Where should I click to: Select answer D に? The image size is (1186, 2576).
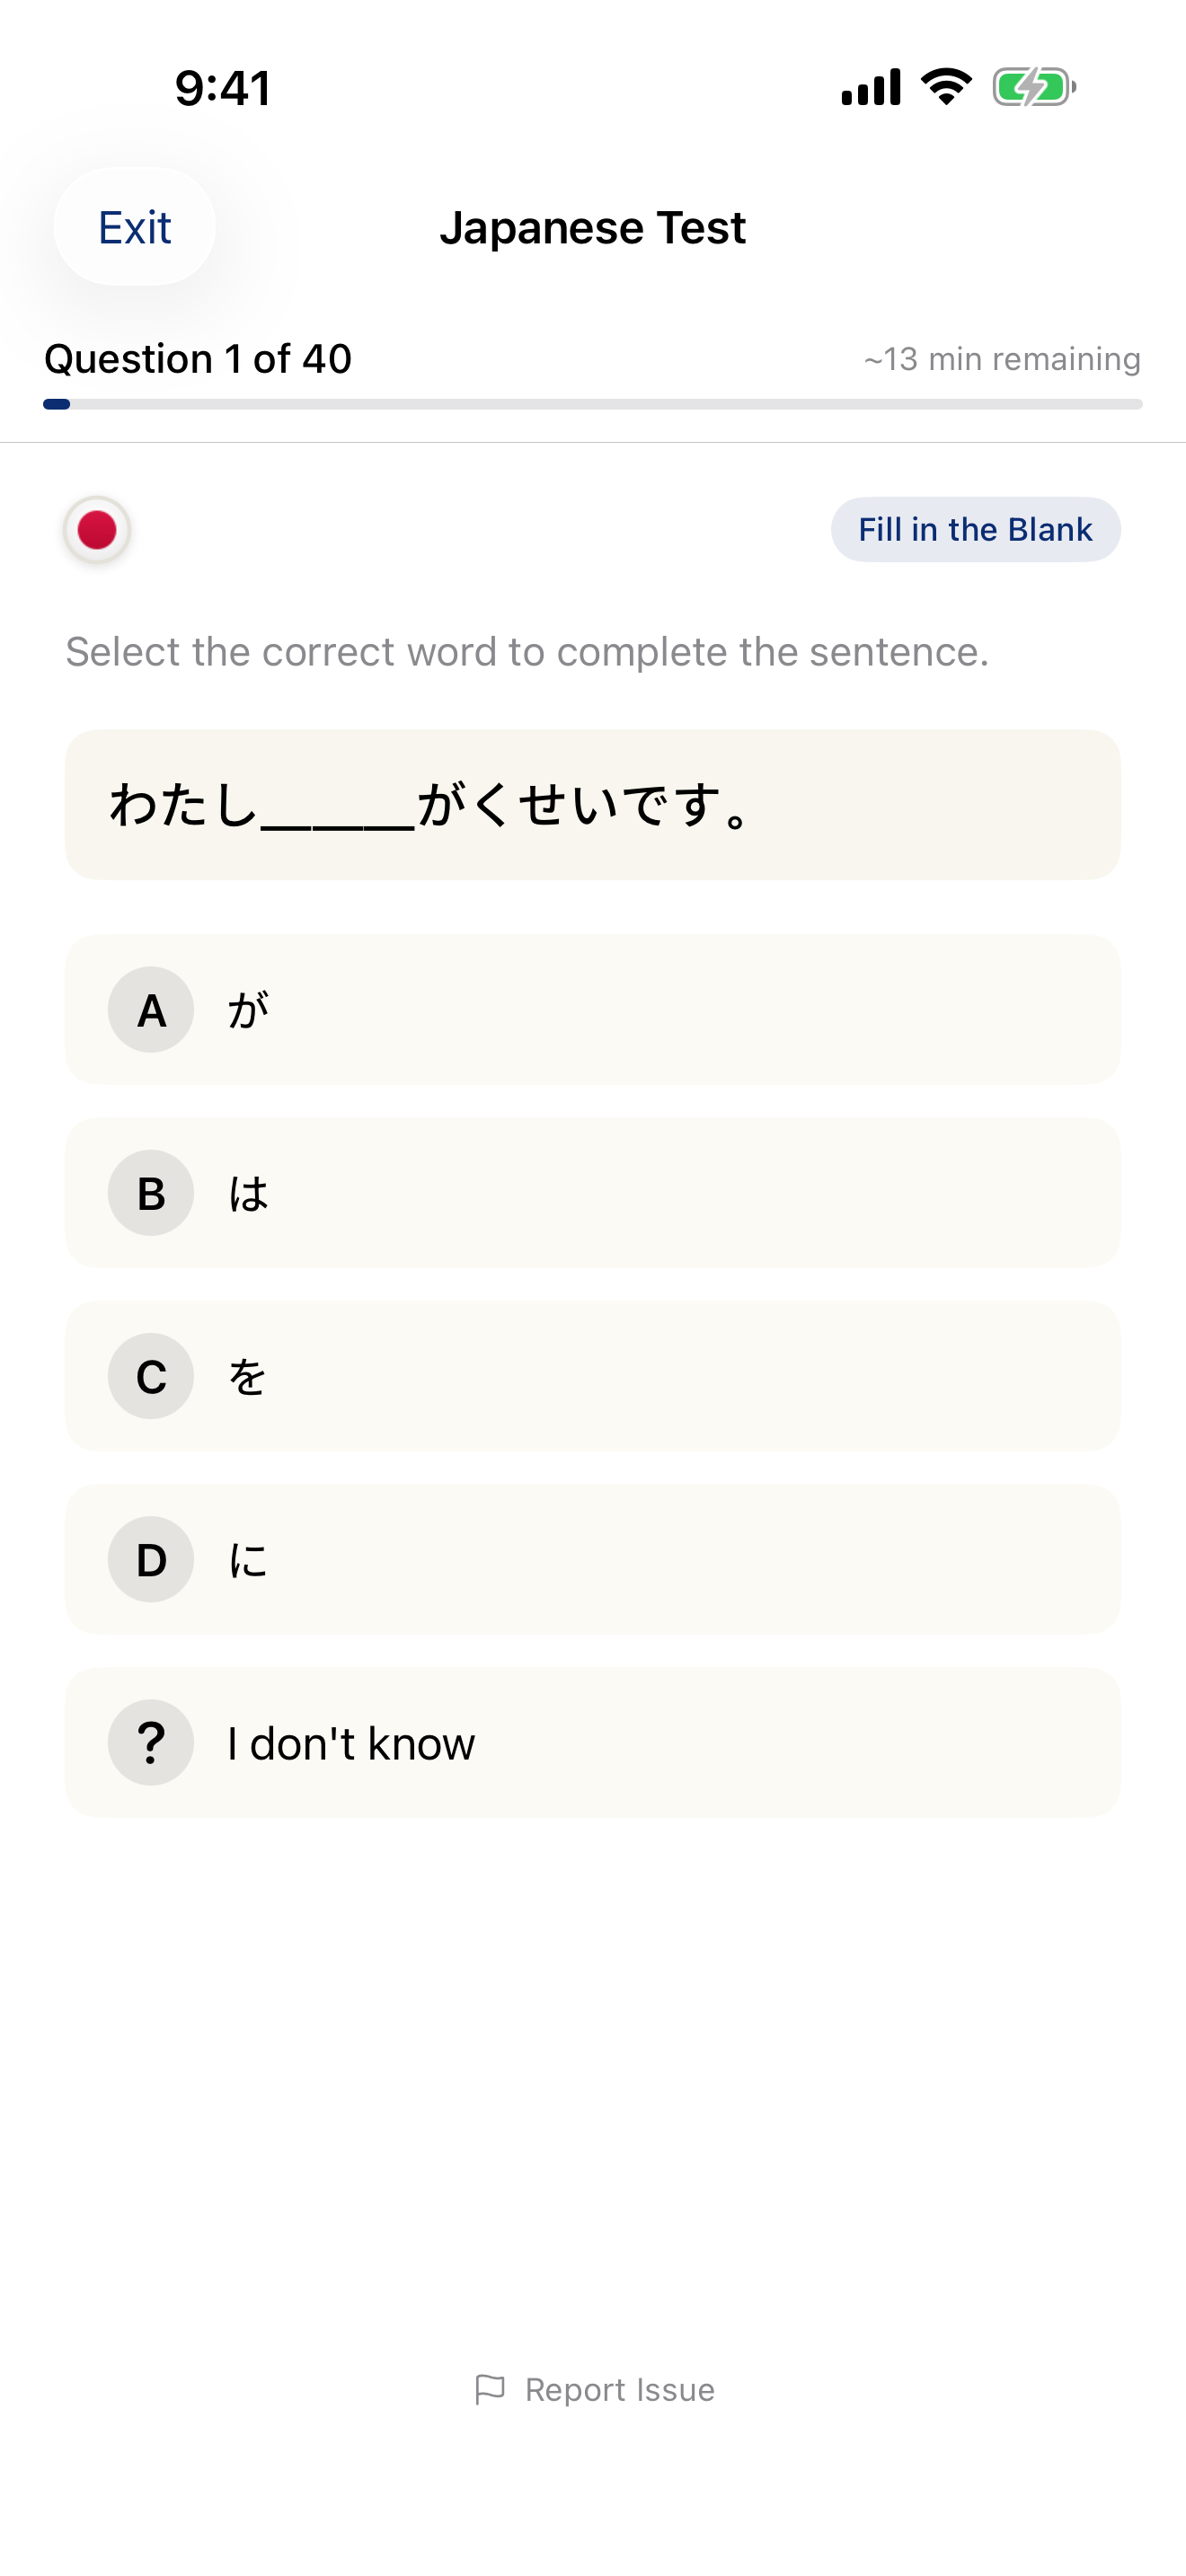pyautogui.click(x=592, y=1559)
